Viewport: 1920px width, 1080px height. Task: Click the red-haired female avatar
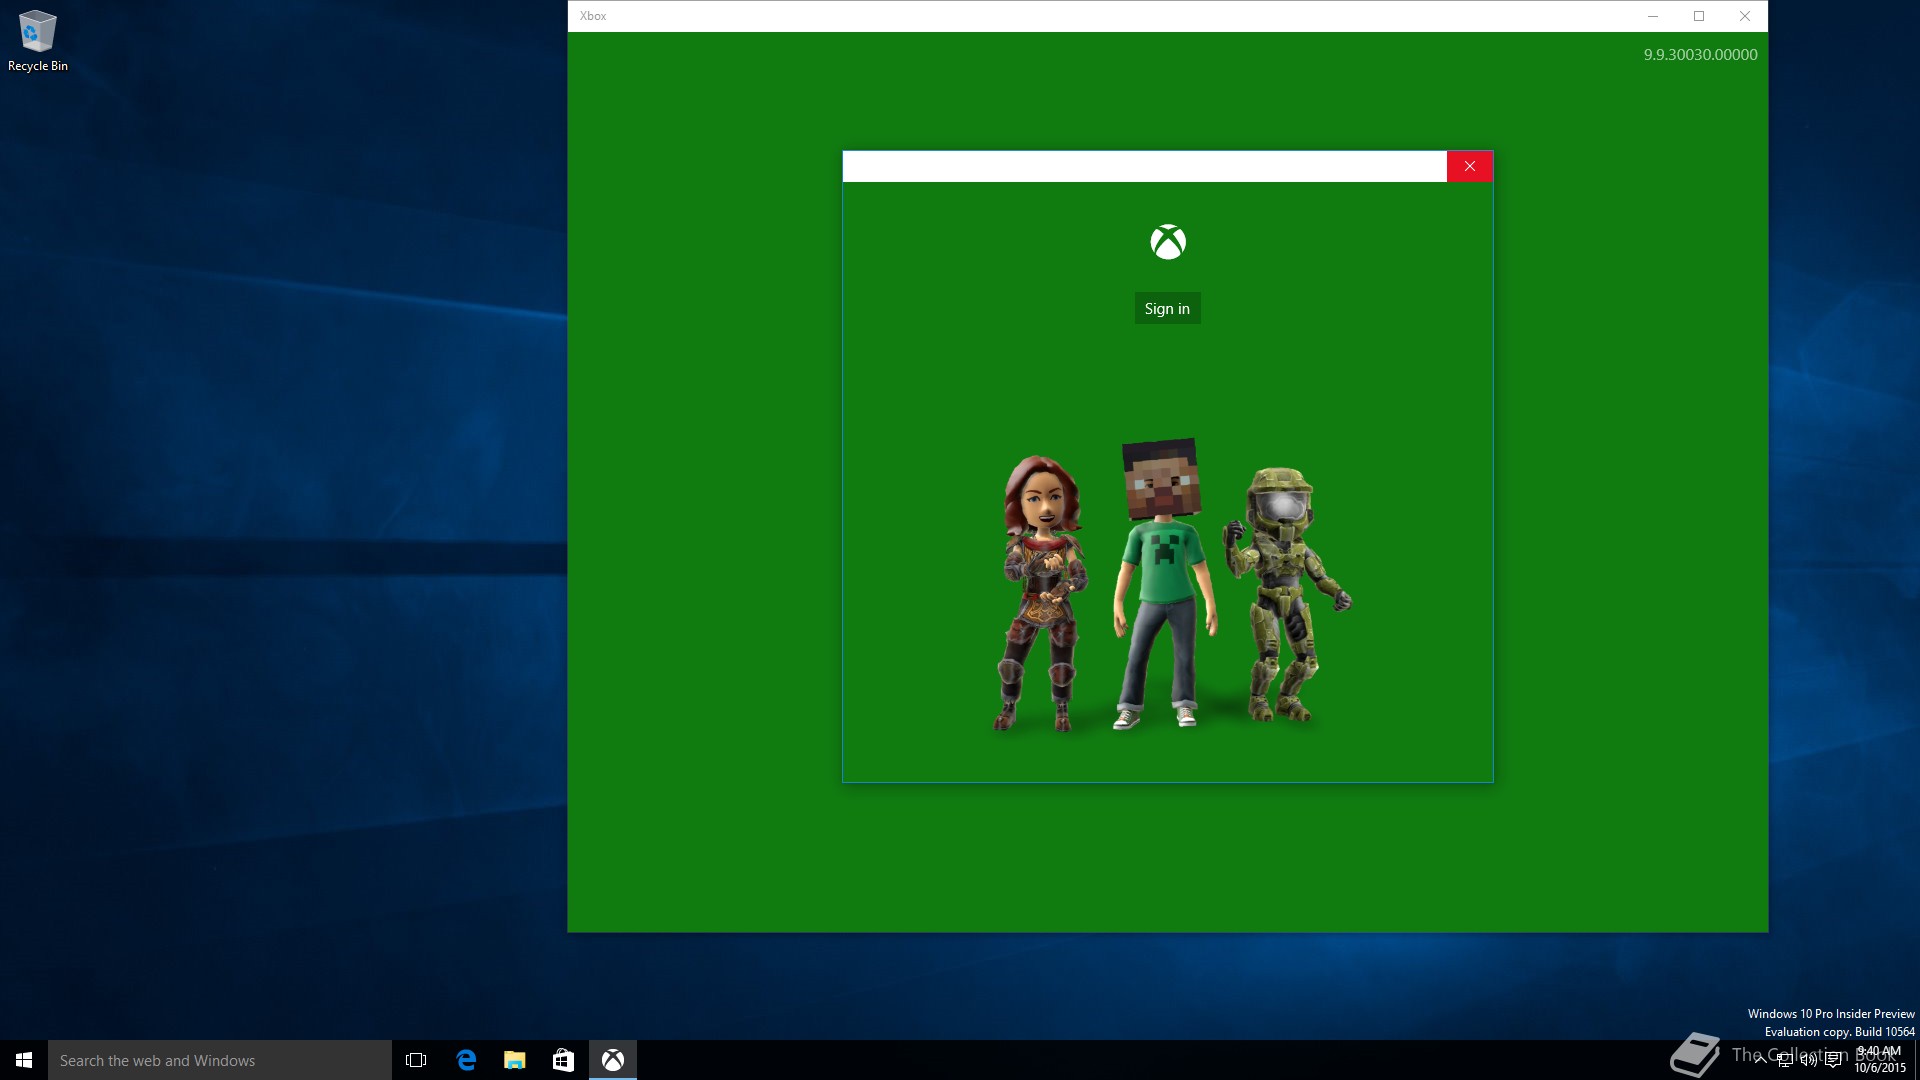pos(1040,593)
